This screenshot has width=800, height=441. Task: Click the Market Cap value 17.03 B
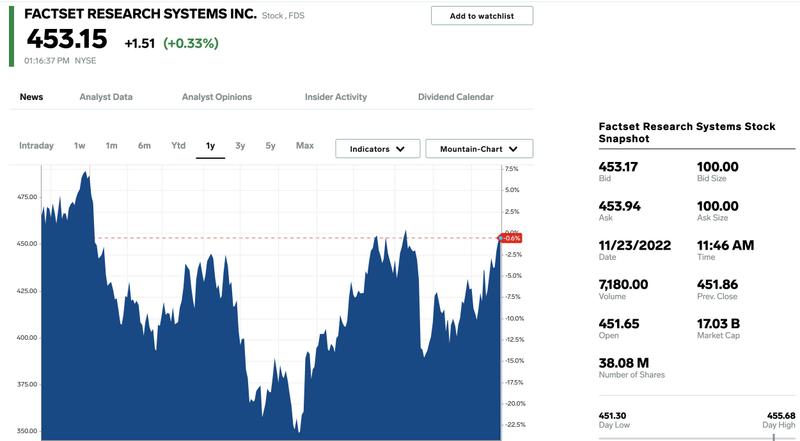[718, 324]
